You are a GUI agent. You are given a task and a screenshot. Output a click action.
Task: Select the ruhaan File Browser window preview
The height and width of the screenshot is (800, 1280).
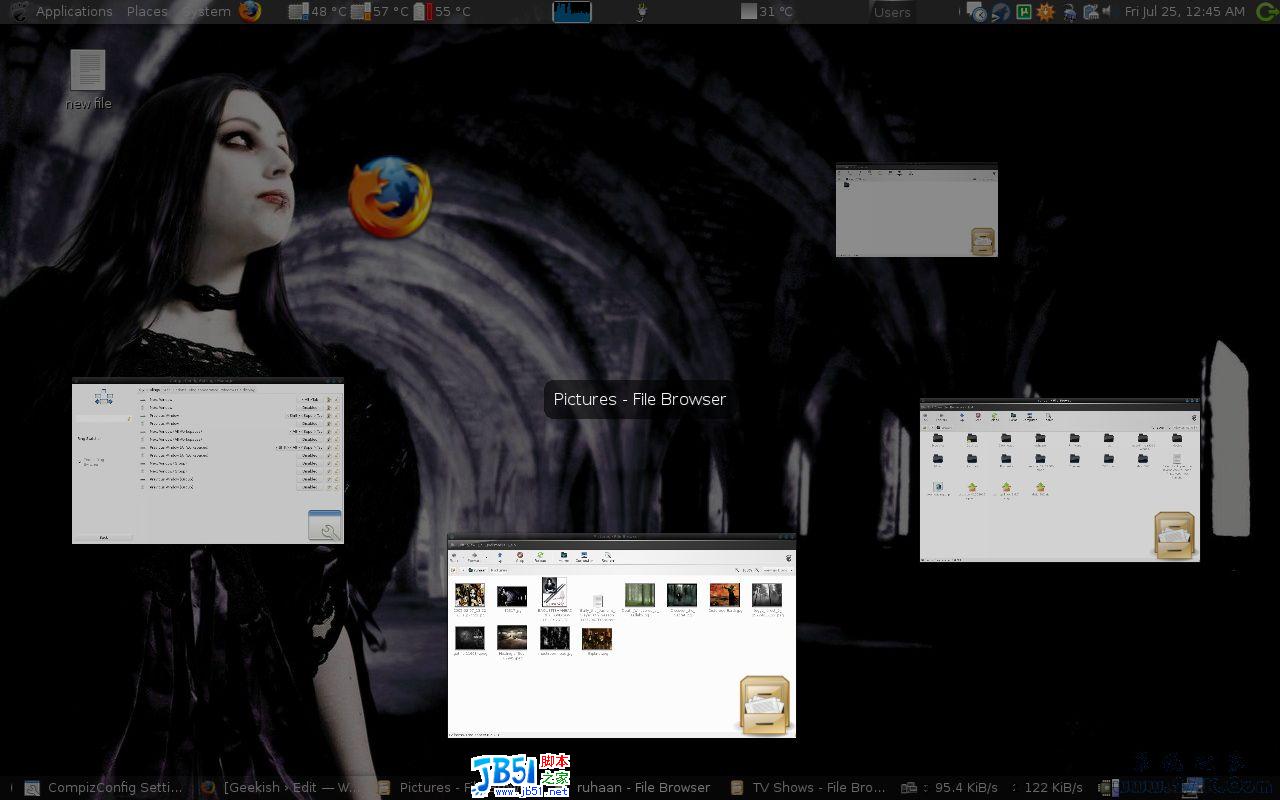pyautogui.click(x=1059, y=480)
